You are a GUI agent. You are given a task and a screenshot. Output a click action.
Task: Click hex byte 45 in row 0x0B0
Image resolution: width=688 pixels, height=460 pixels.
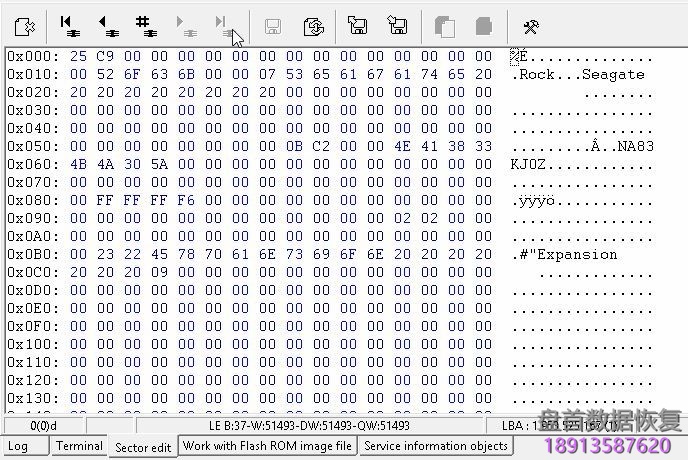click(x=159, y=254)
